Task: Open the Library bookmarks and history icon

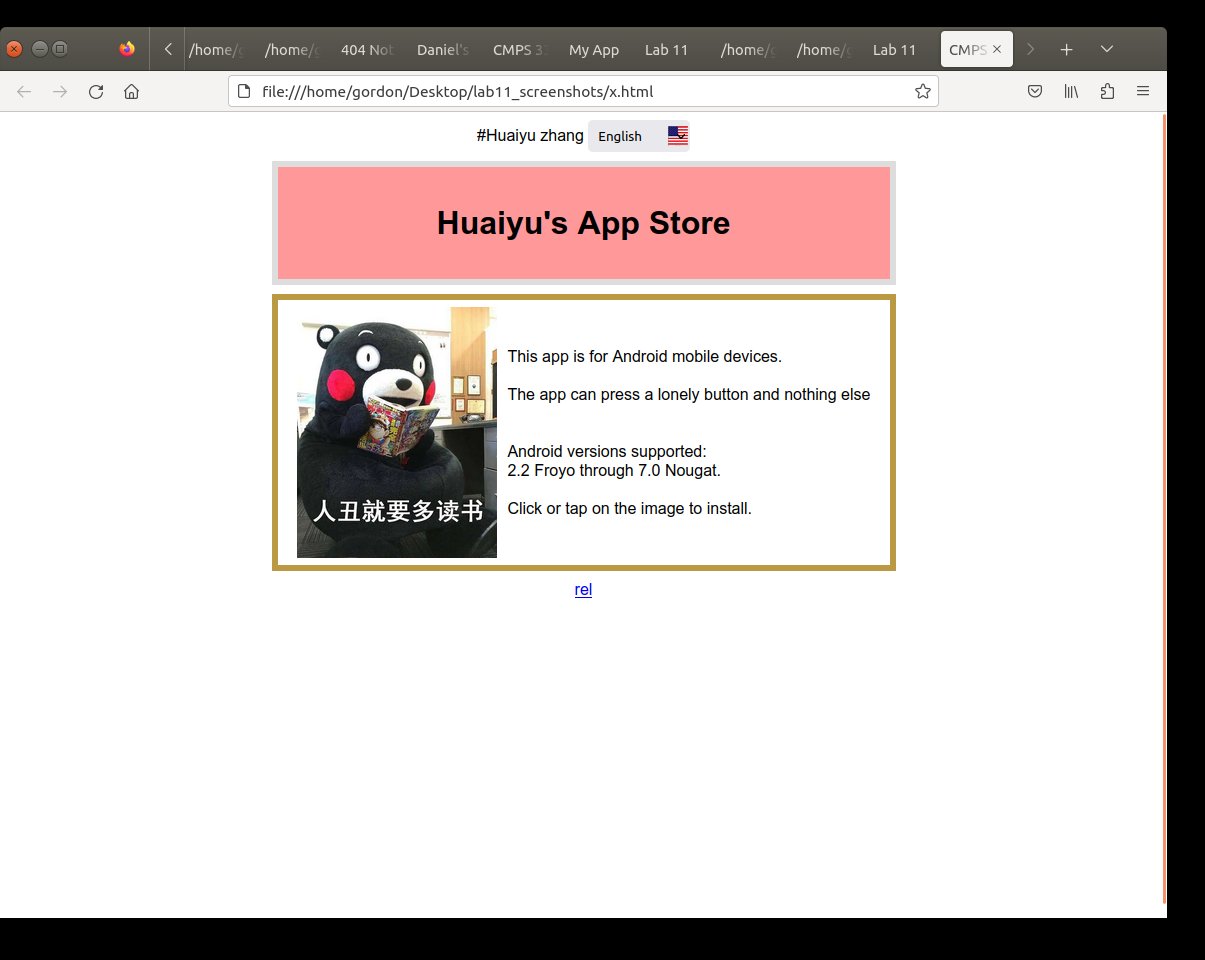Action: (1071, 92)
